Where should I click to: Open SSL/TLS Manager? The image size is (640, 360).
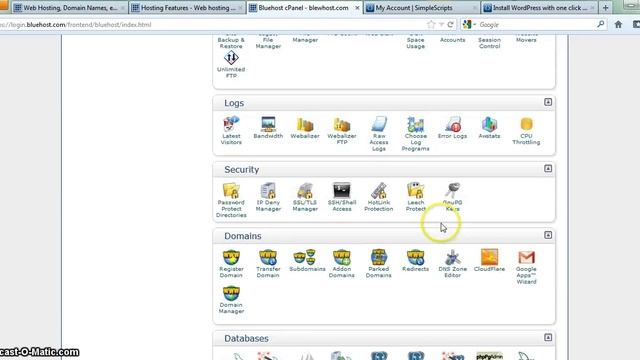click(305, 197)
